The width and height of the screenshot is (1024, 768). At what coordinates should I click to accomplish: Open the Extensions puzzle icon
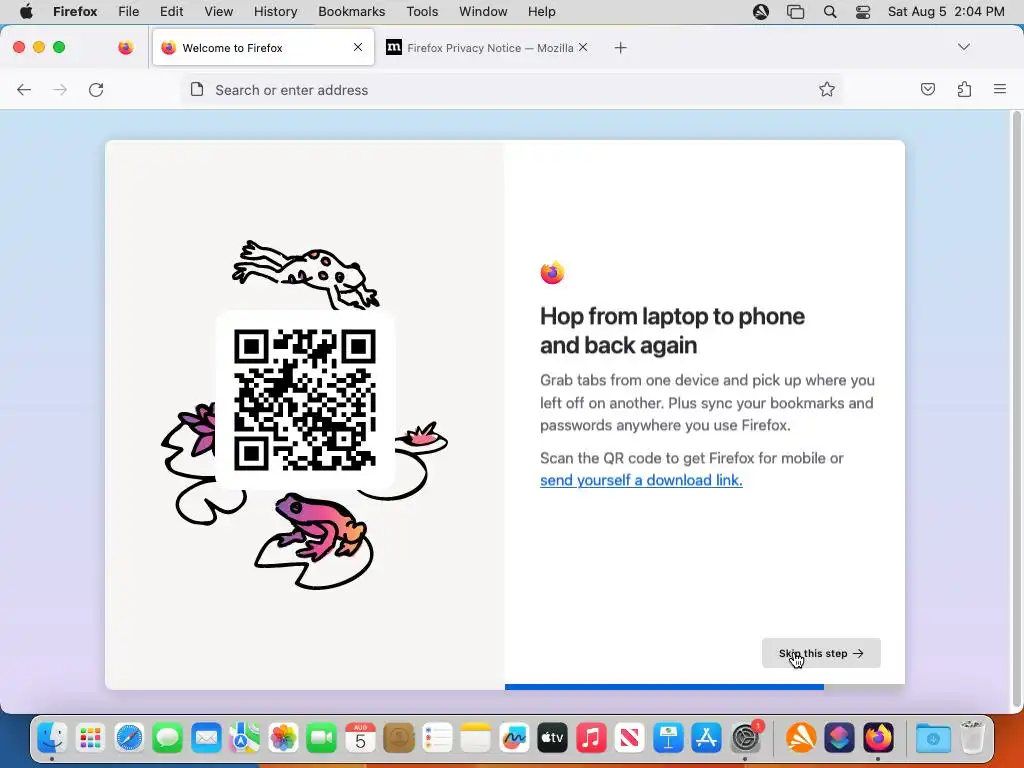click(964, 89)
